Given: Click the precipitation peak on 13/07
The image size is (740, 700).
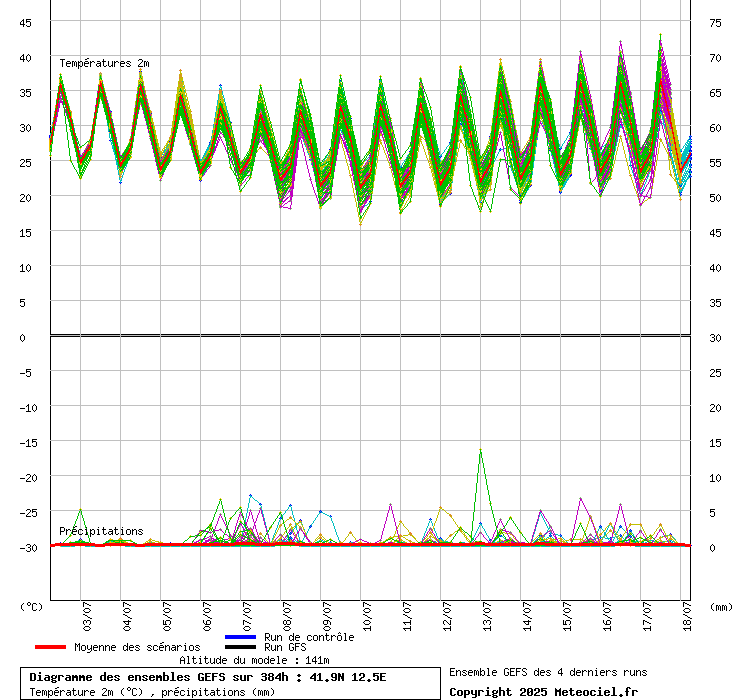Looking at the screenshot, I should point(480,450).
